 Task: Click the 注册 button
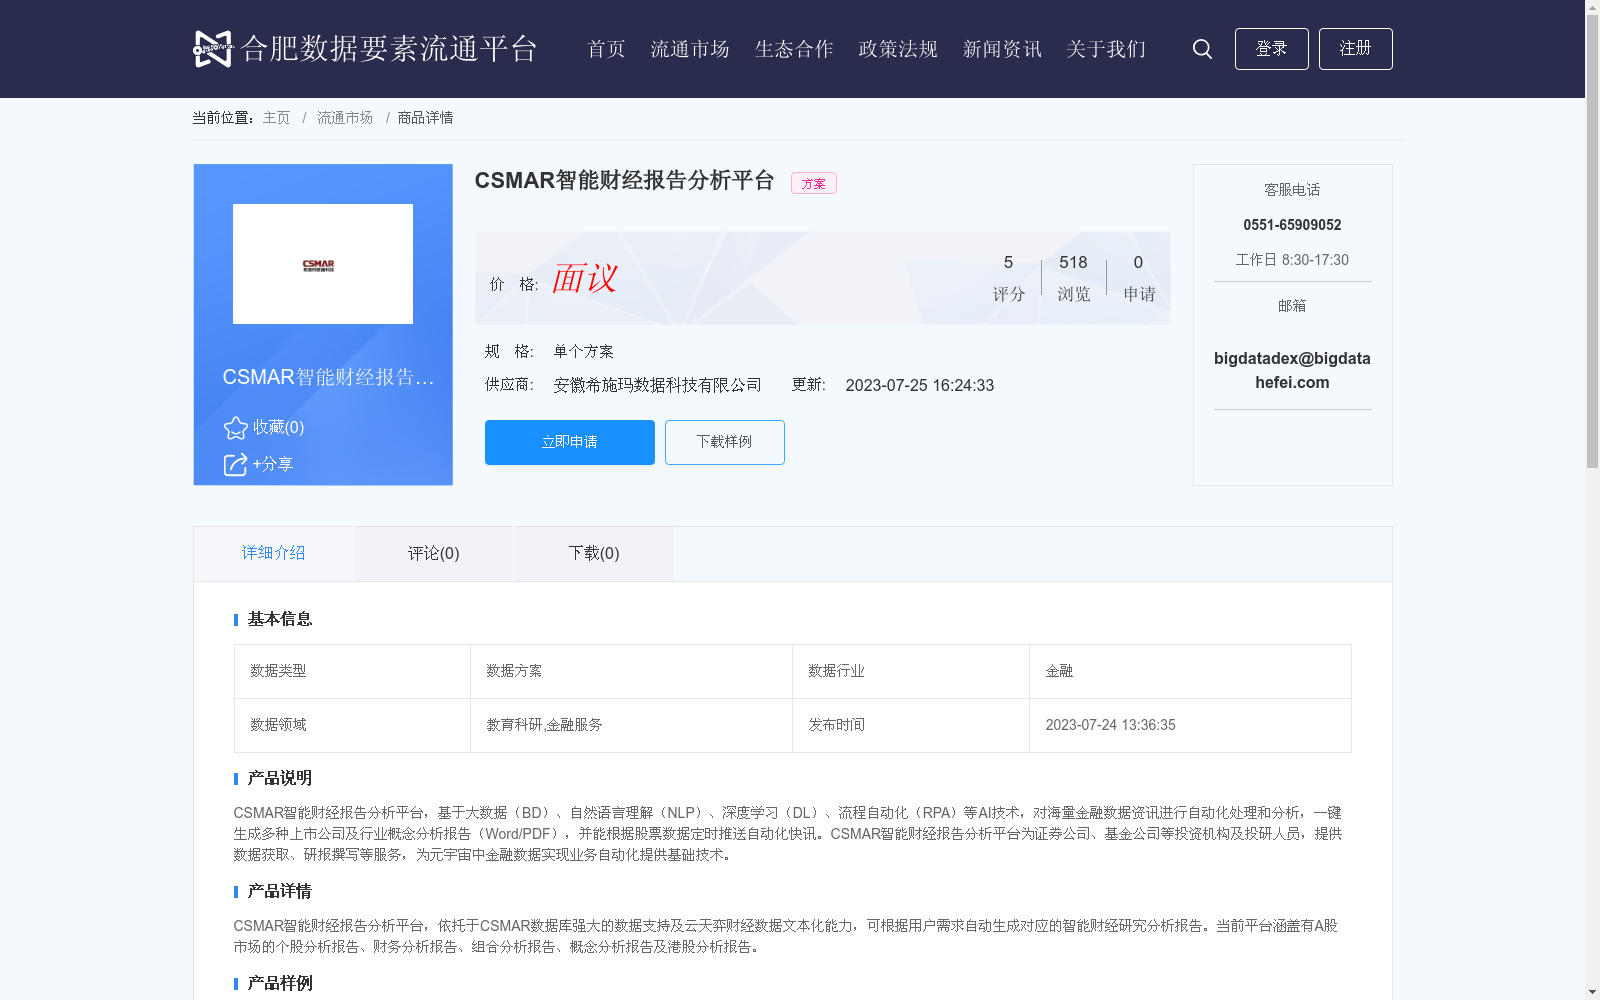tap(1355, 49)
